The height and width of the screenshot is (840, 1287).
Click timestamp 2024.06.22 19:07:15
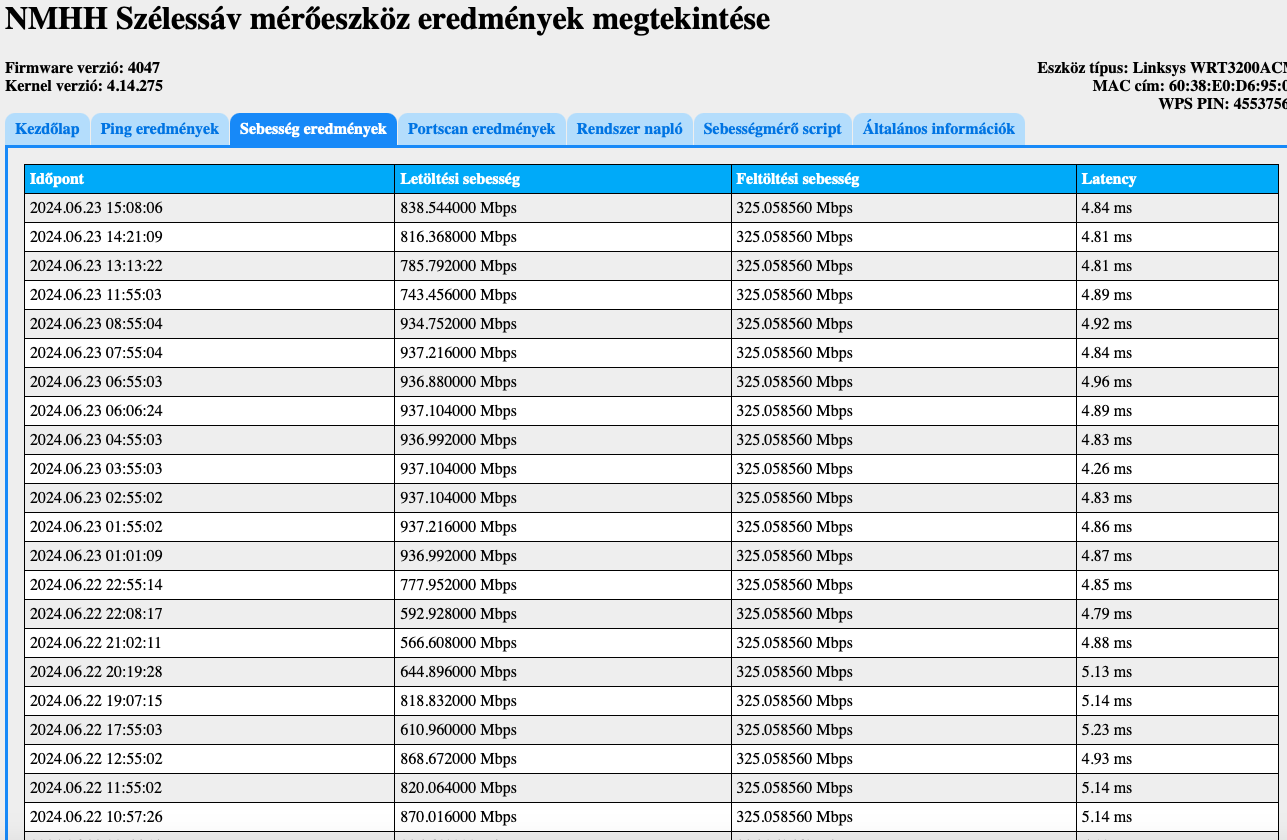pos(96,701)
